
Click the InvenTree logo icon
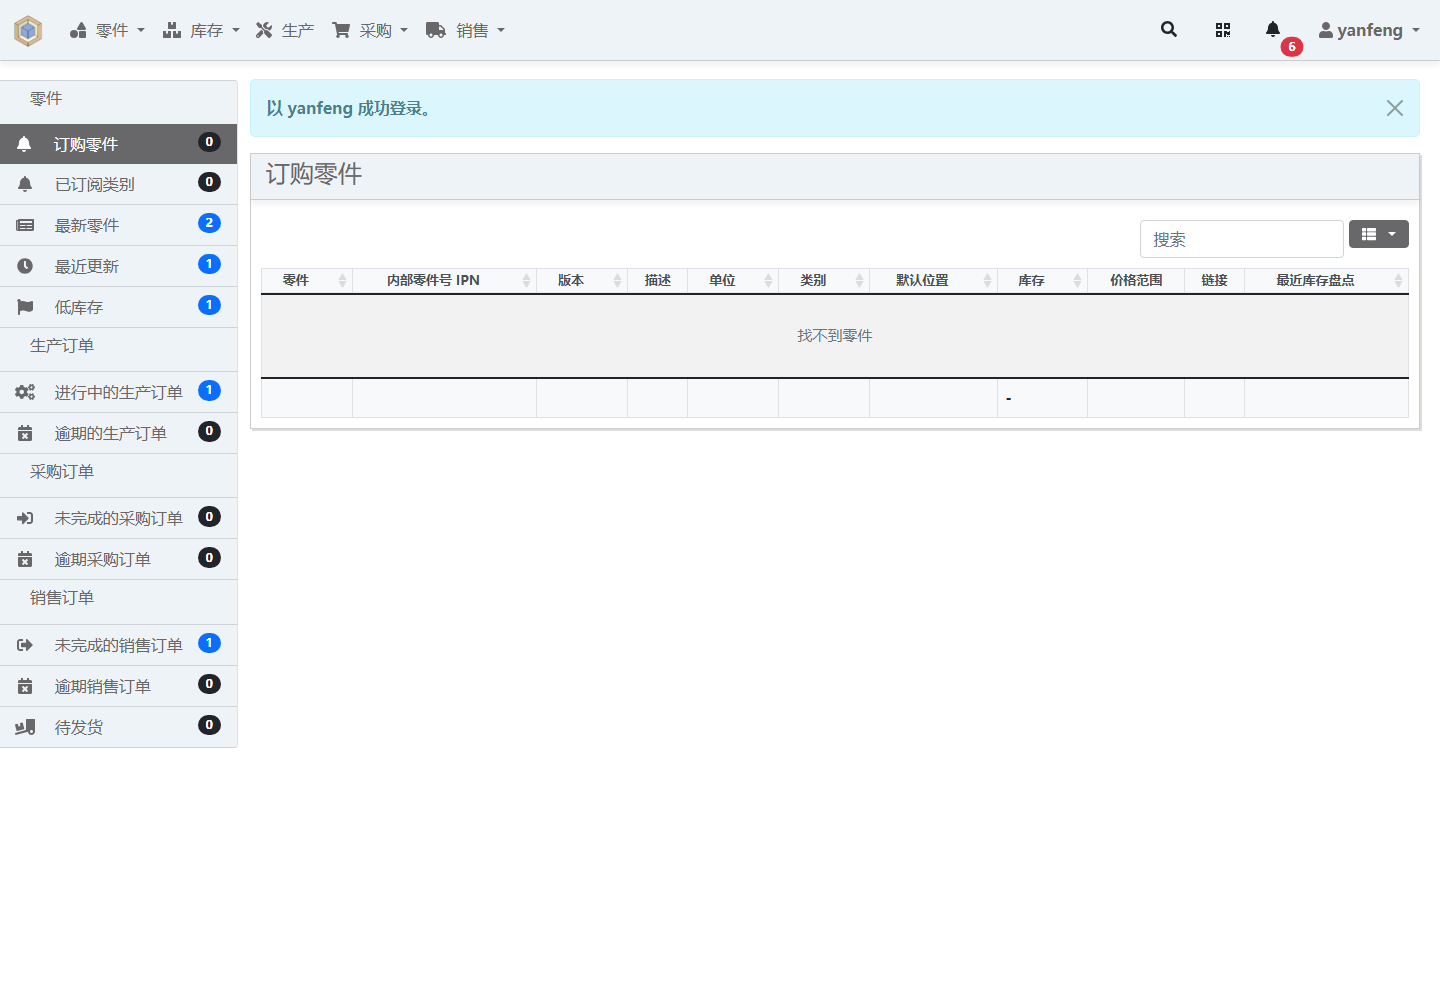click(x=28, y=31)
